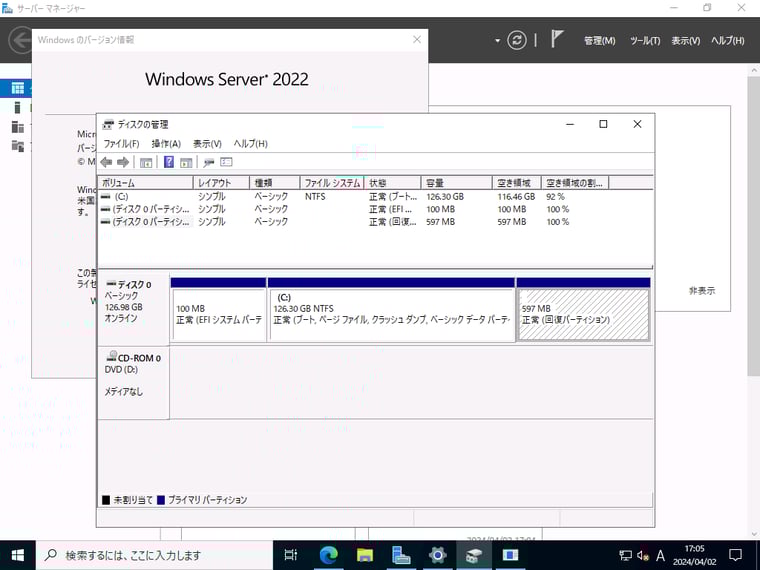Open the action center notification icon

coord(736,555)
